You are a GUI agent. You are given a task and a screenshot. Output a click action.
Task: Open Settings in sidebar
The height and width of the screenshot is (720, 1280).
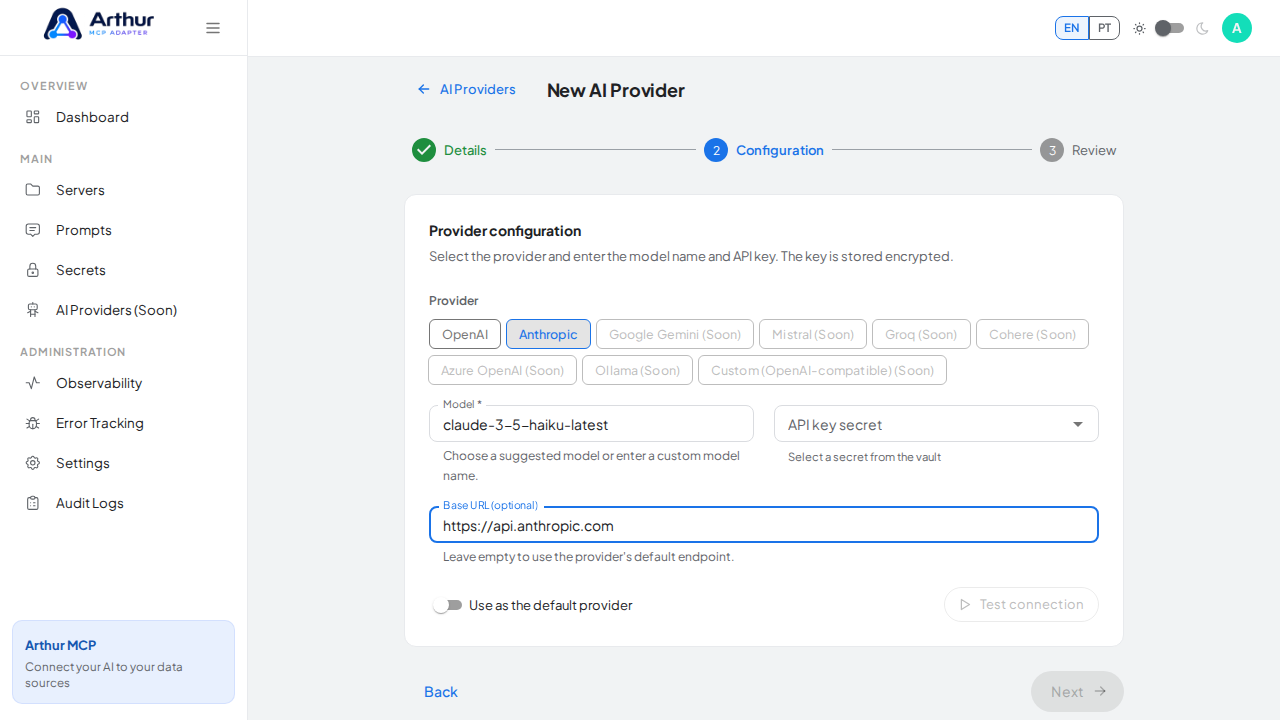click(x=124, y=463)
